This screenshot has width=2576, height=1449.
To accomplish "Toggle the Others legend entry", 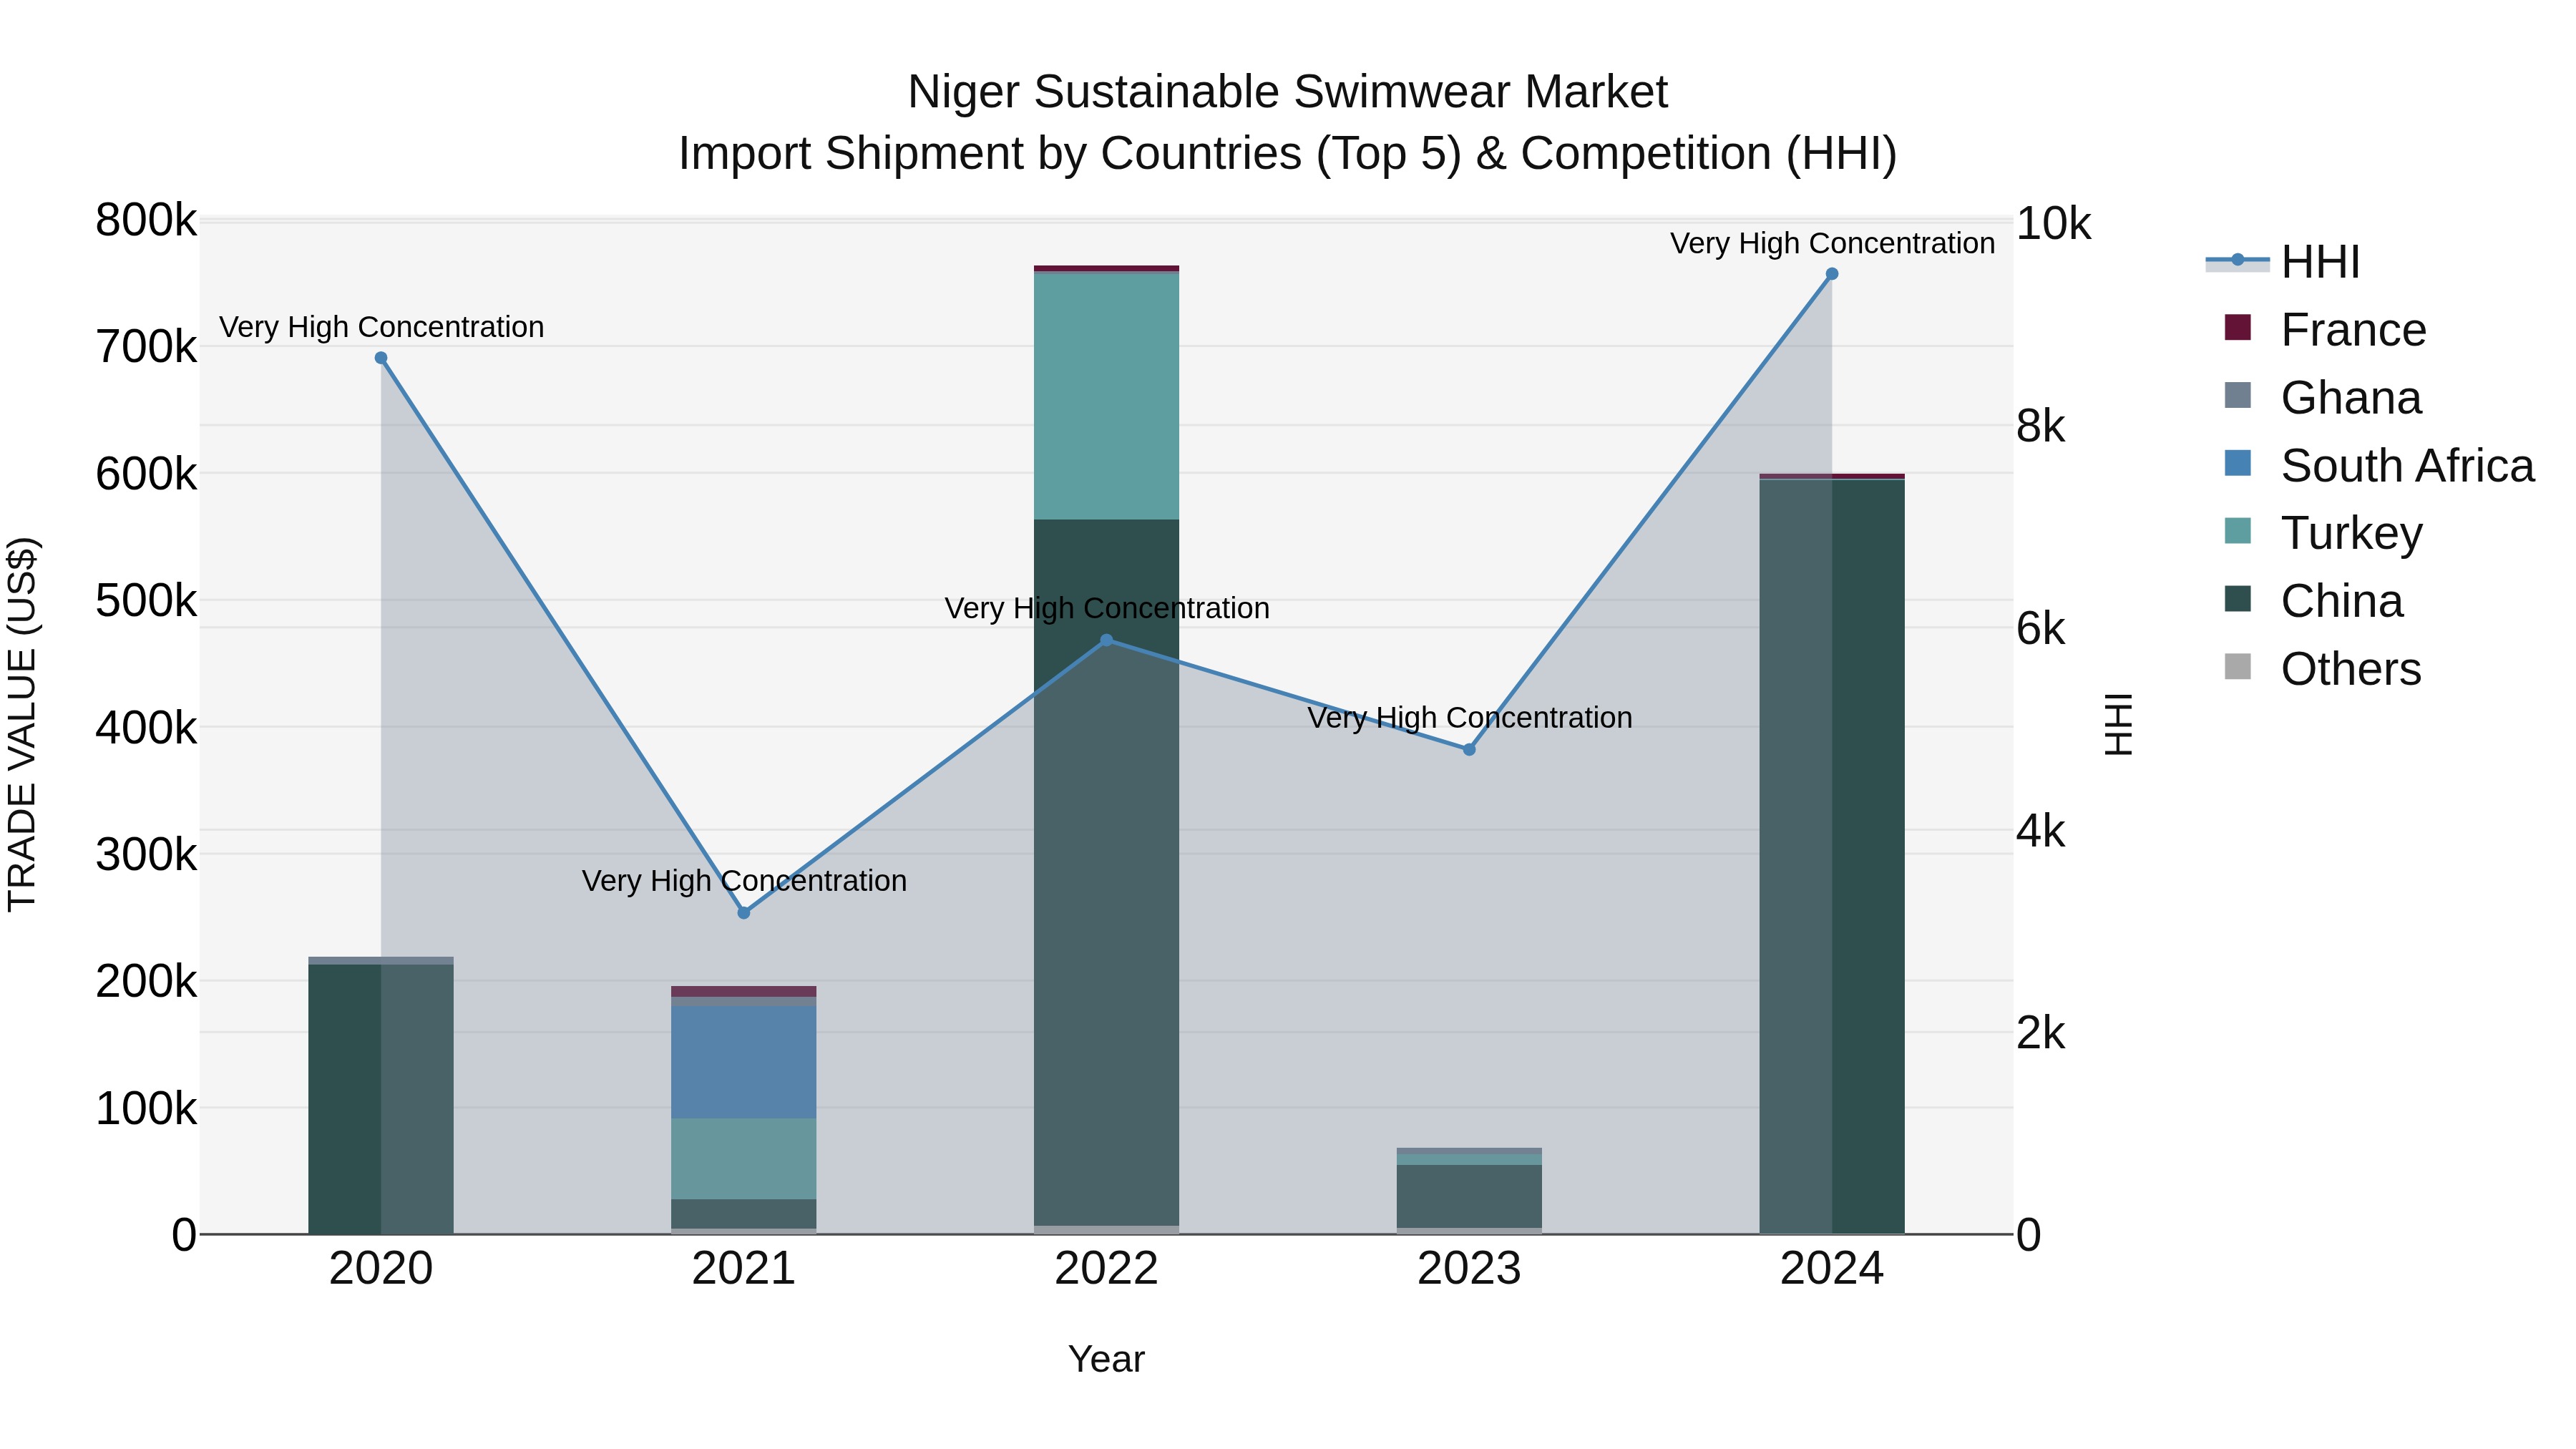I will pyautogui.click(x=2324, y=669).
